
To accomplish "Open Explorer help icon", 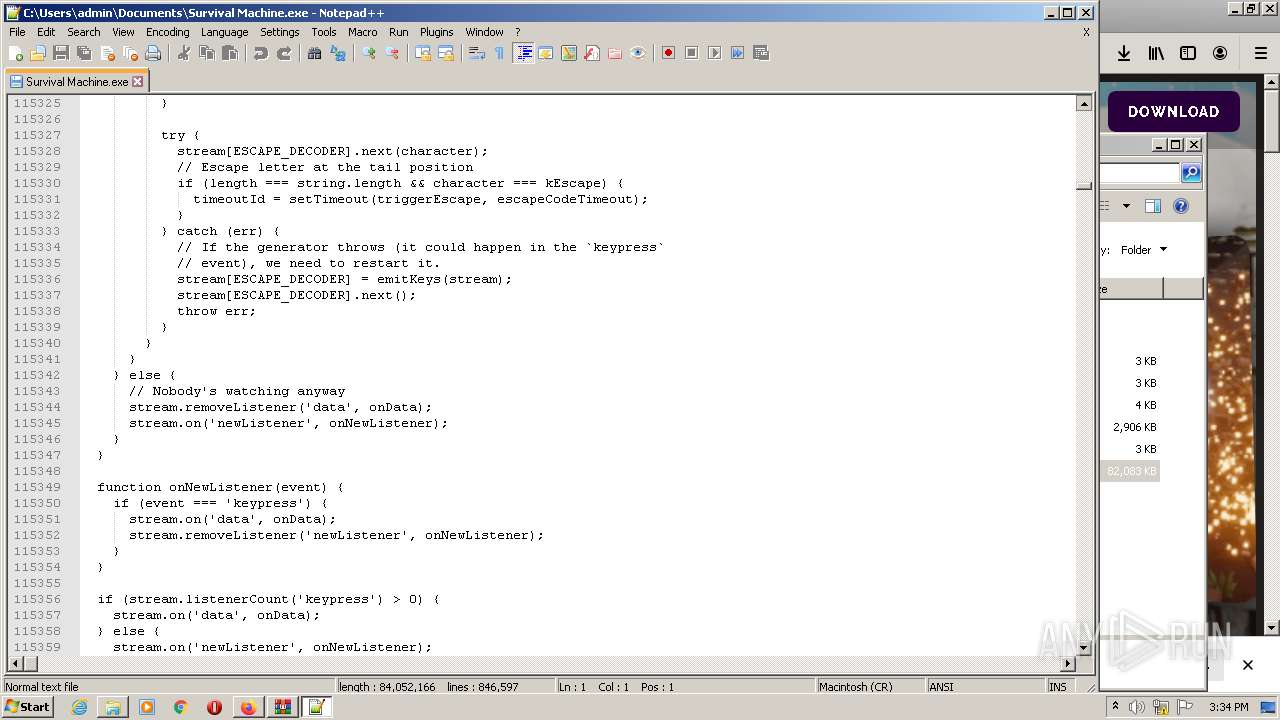I will tap(1181, 206).
